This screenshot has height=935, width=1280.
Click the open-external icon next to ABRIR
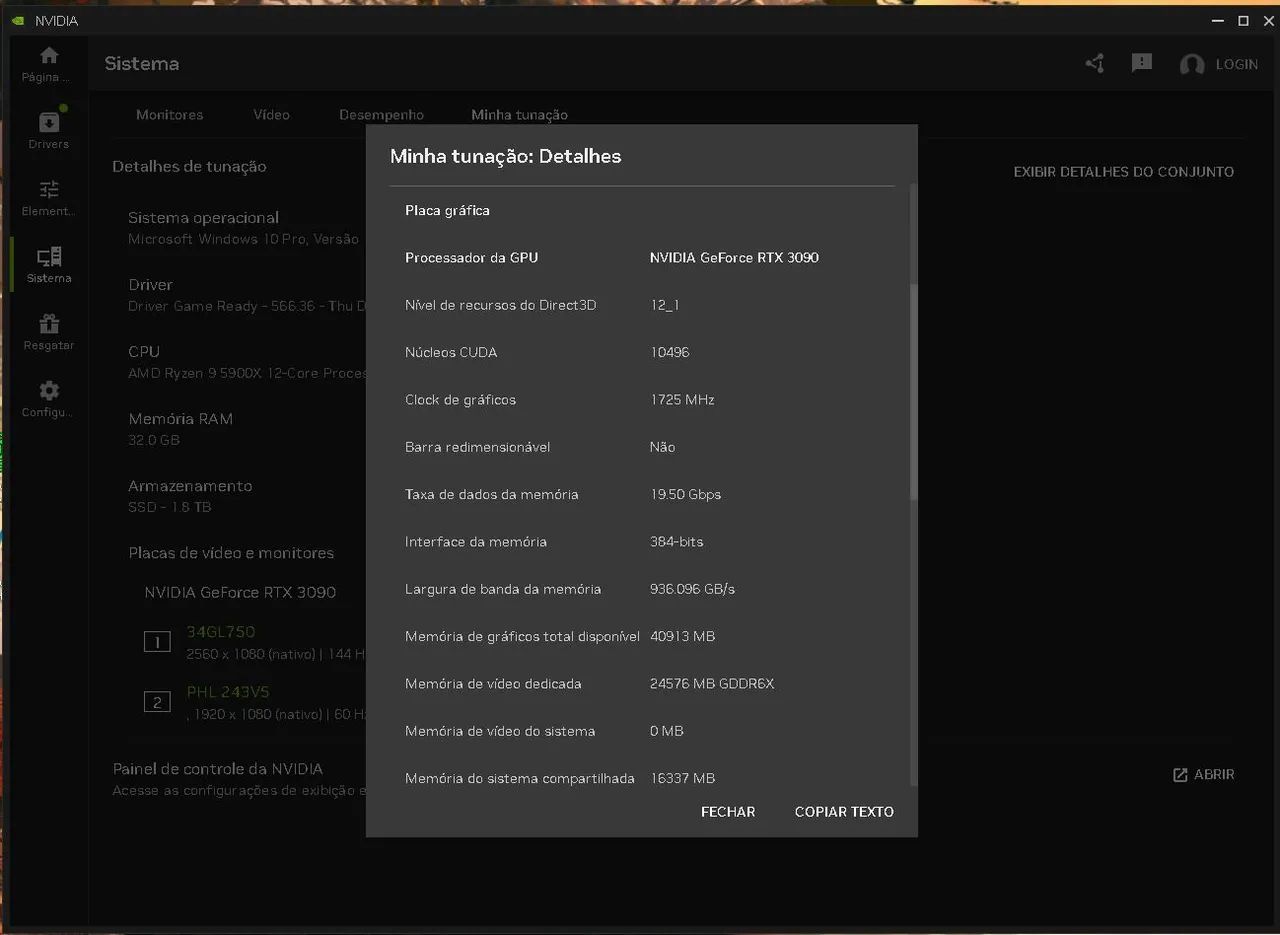(1180, 775)
